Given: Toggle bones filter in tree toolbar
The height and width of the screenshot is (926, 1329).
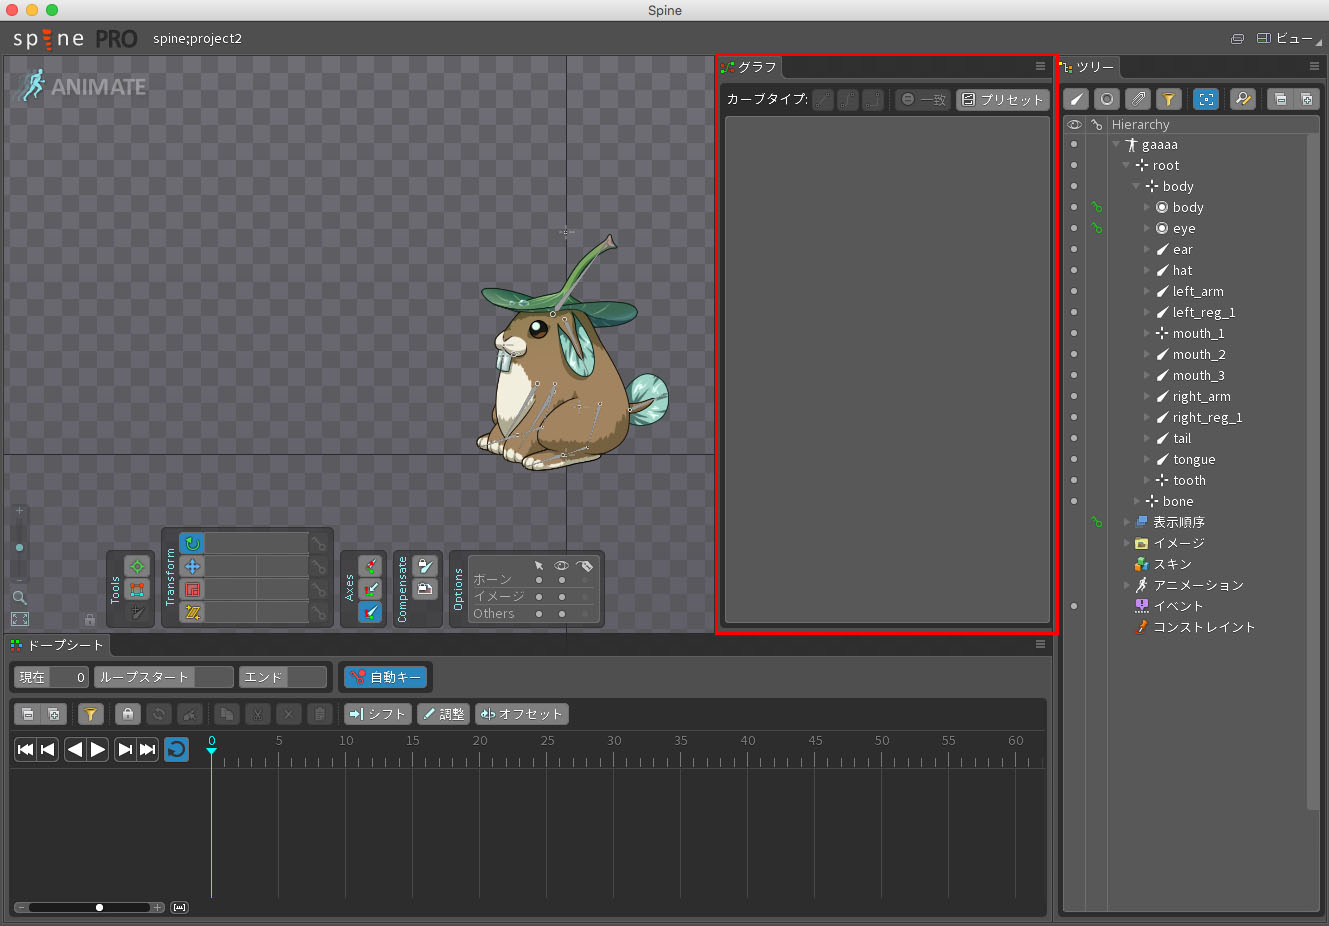Looking at the screenshot, I should click(x=1076, y=99).
